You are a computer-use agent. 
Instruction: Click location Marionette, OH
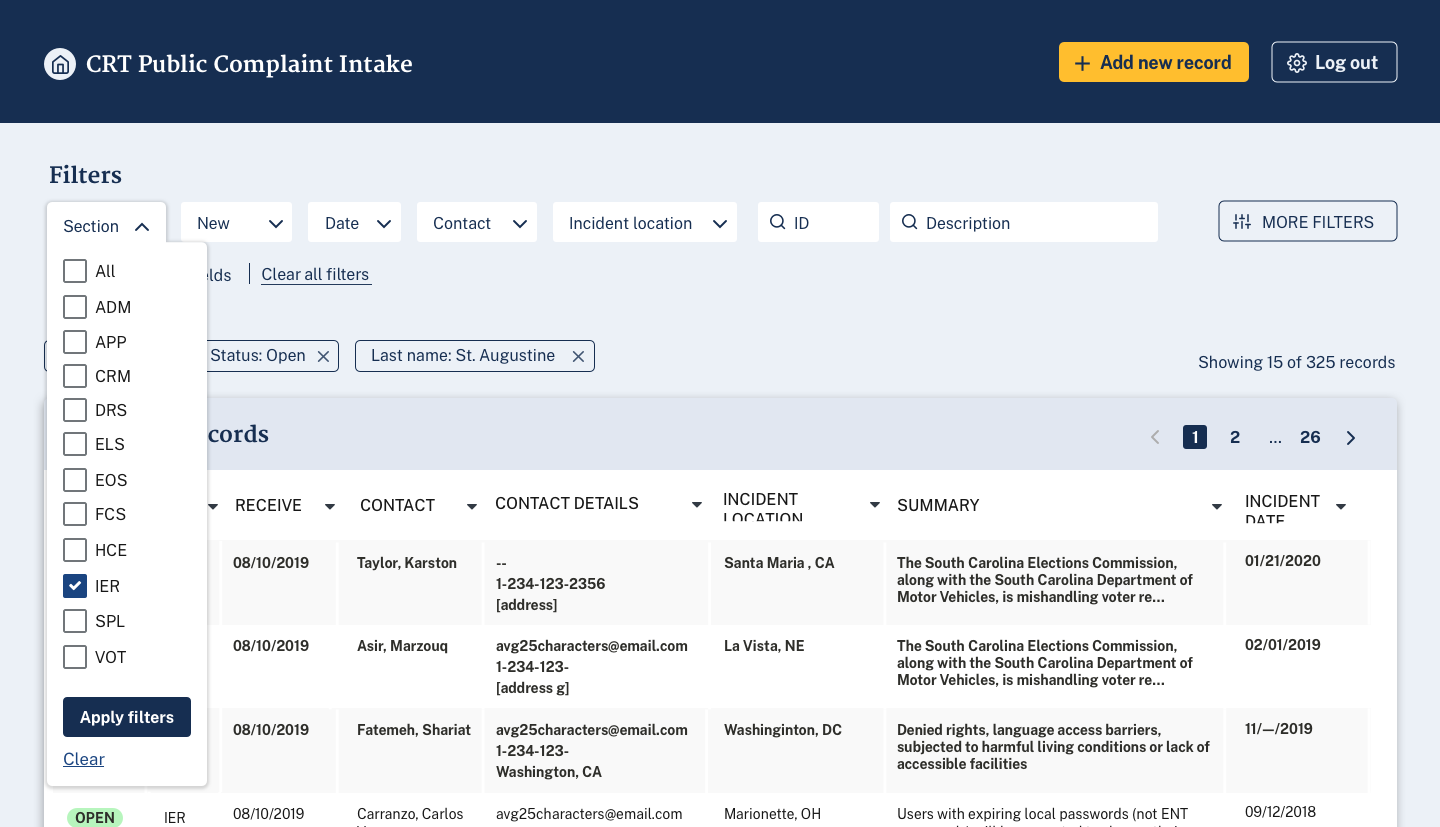coord(772,814)
